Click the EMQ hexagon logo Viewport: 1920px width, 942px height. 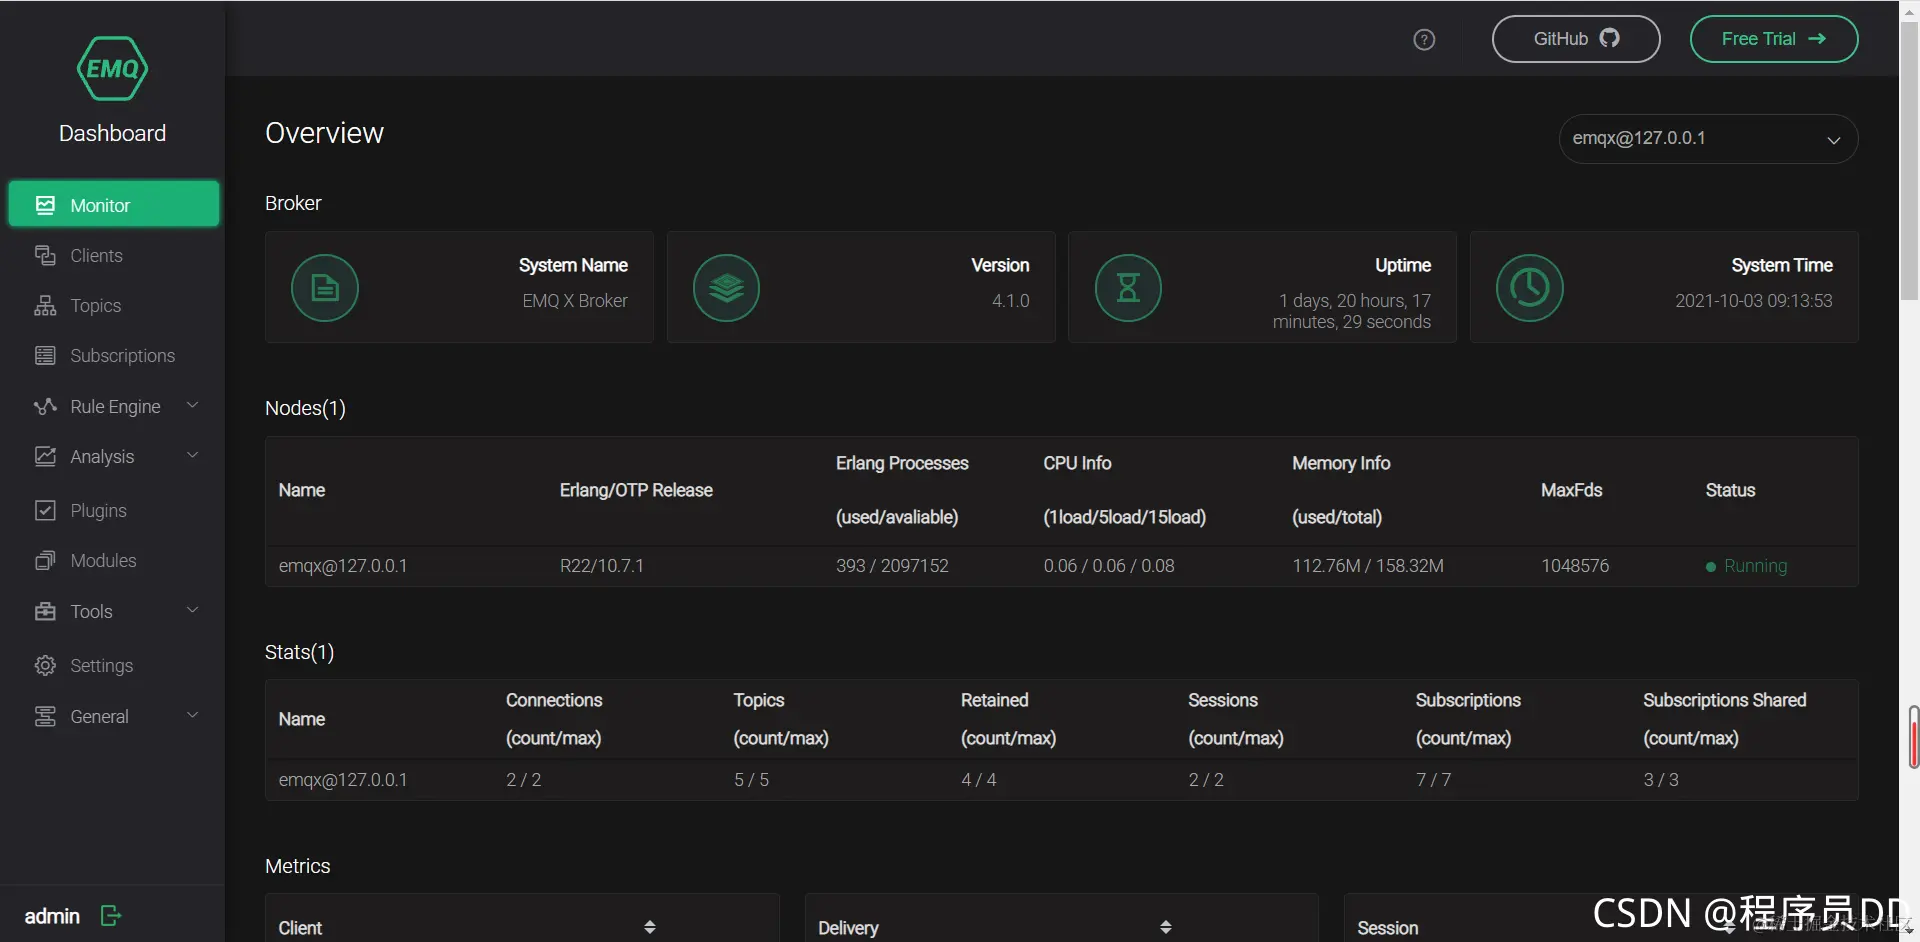point(112,68)
